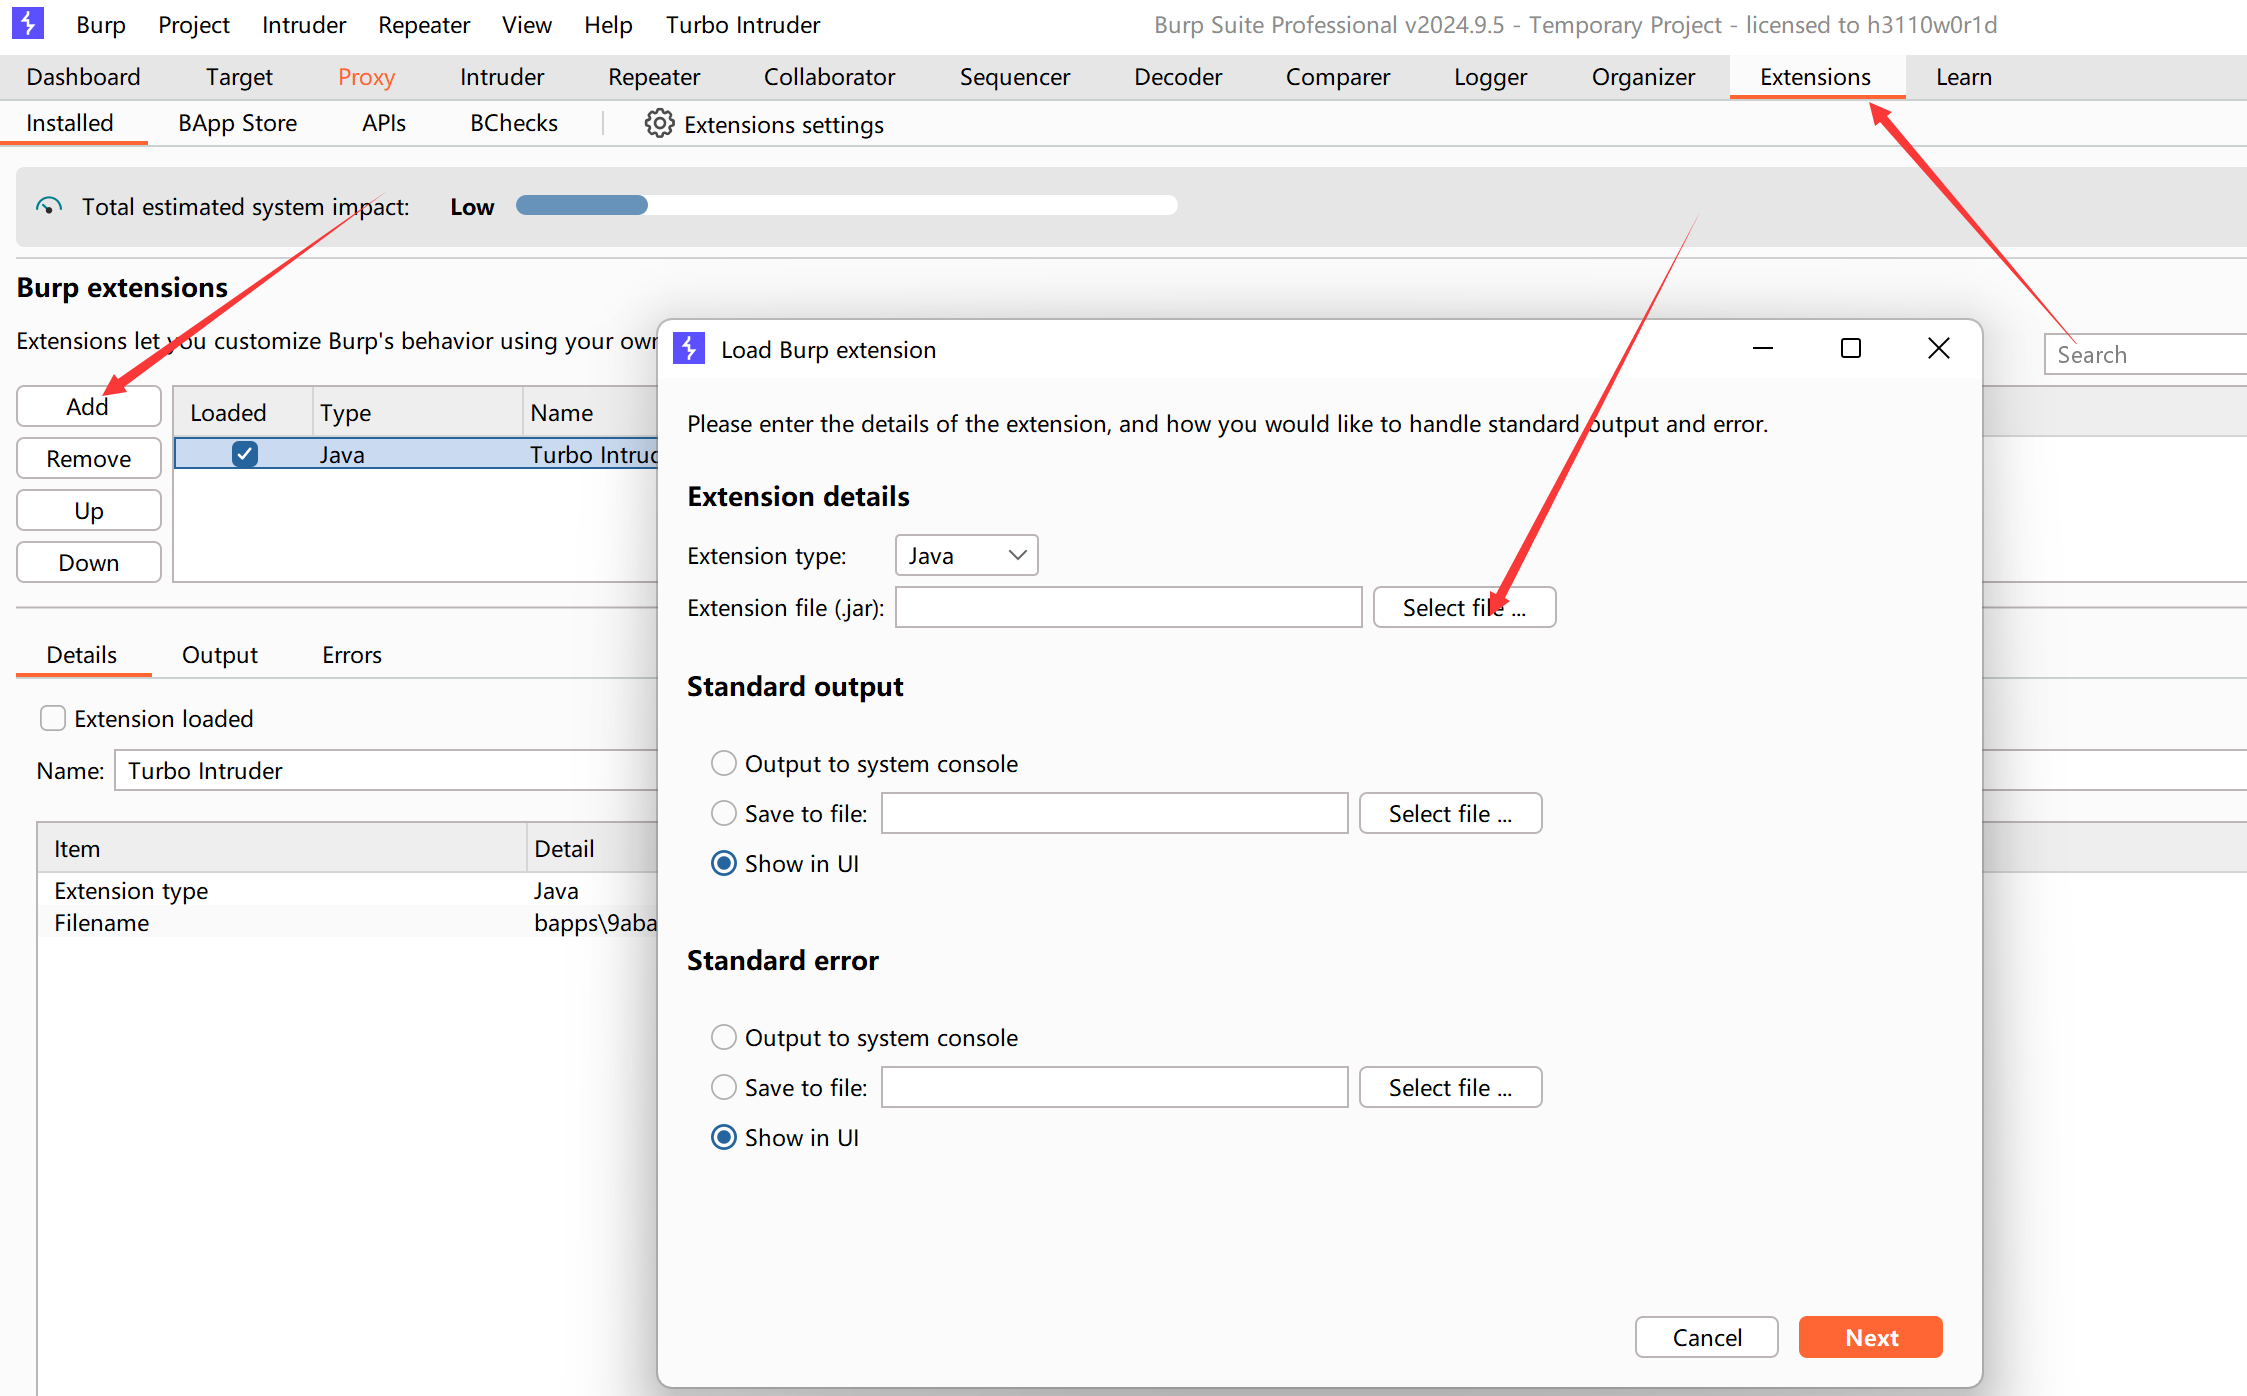2247x1396 pixels.
Task: Click the Extension file jar input field
Action: click(x=1127, y=607)
